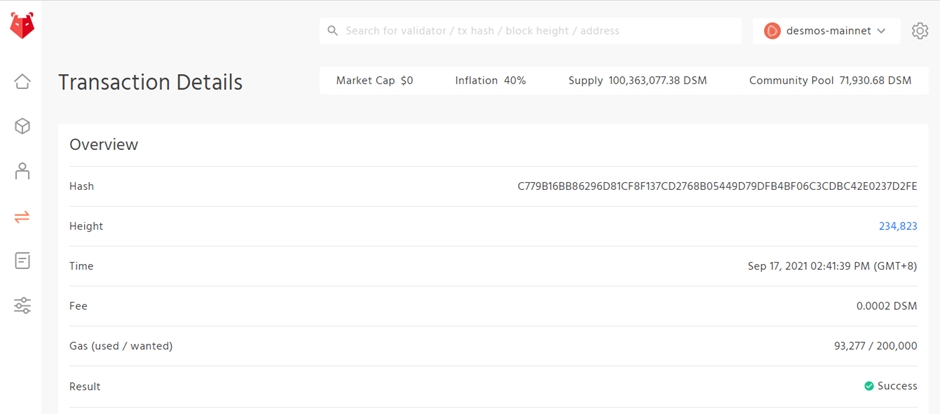Viewport: 940px width, 414px height.
Task: Click the red Big Dipper logo
Action: [22, 26]
